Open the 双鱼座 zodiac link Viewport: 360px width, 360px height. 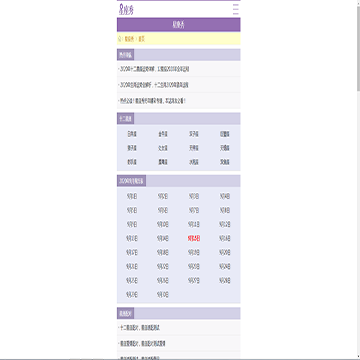pyautogui.click(x=225, y=162)
